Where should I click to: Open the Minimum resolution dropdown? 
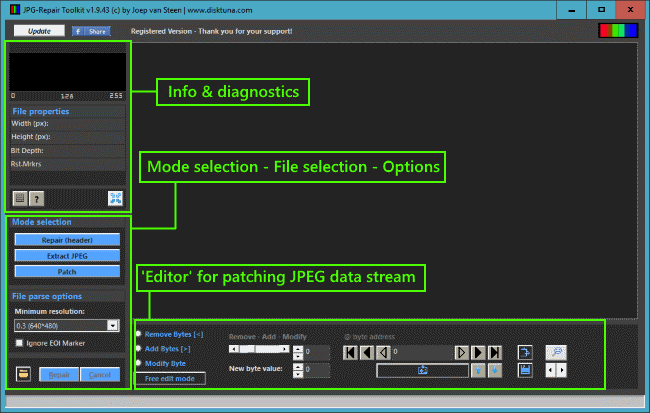click(x=114, y=325)
